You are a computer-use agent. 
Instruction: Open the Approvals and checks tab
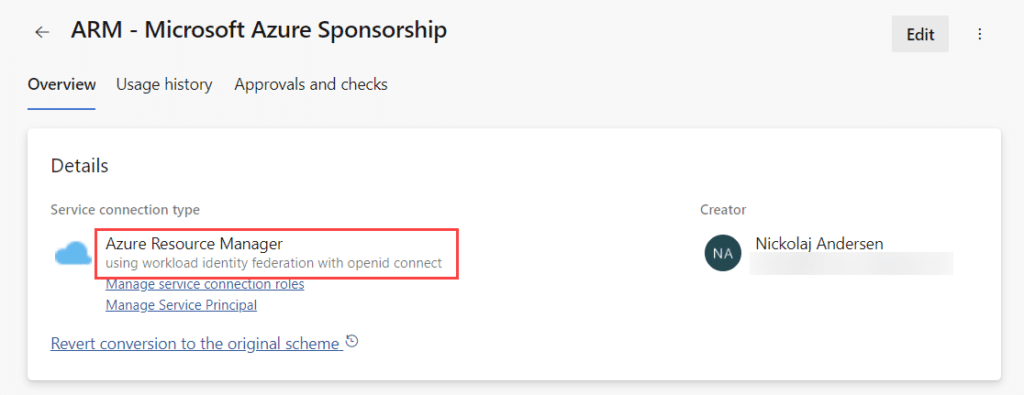click(x=311, y=84)
